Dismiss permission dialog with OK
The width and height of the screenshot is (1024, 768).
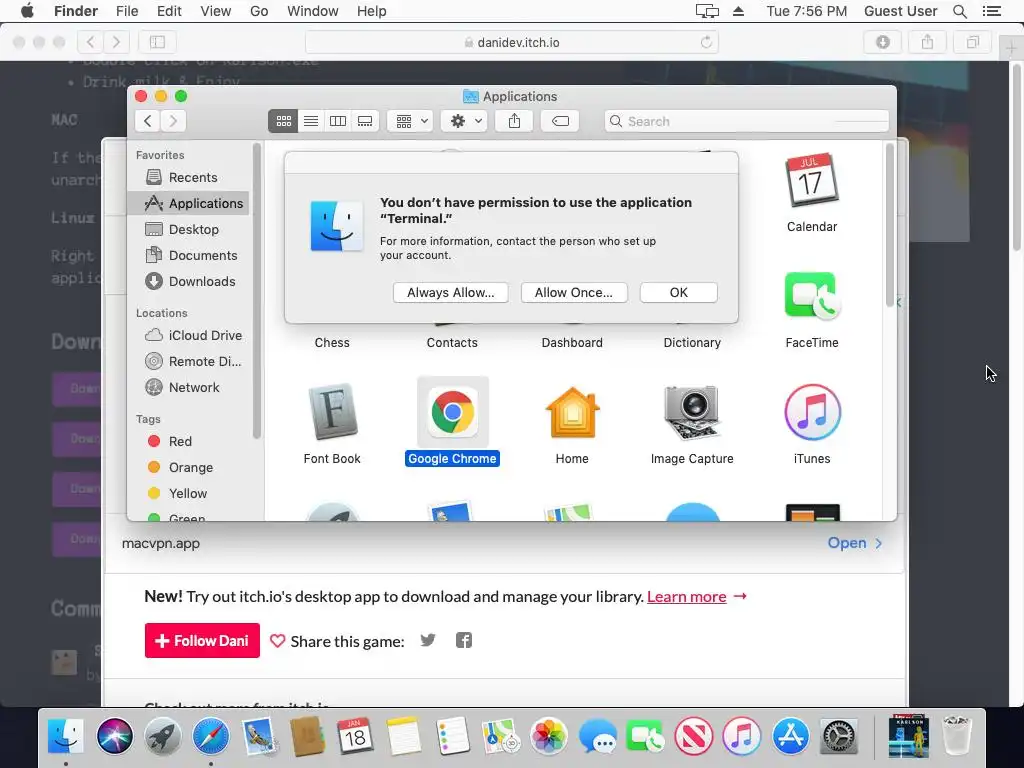click(x=679, y=293)
